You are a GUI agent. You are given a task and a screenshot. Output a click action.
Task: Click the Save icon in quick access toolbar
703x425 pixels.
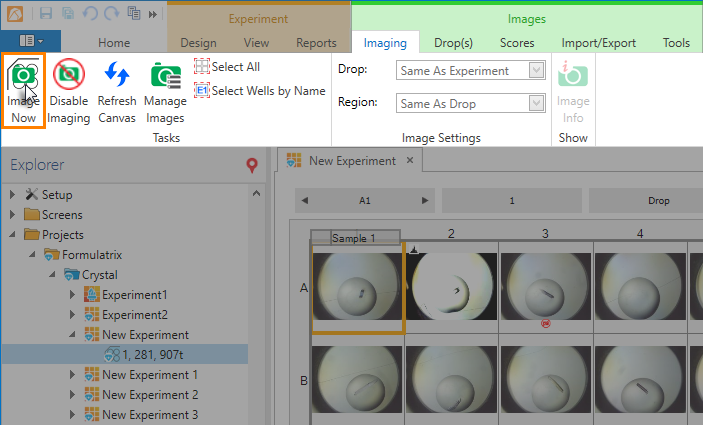(46, 13)
